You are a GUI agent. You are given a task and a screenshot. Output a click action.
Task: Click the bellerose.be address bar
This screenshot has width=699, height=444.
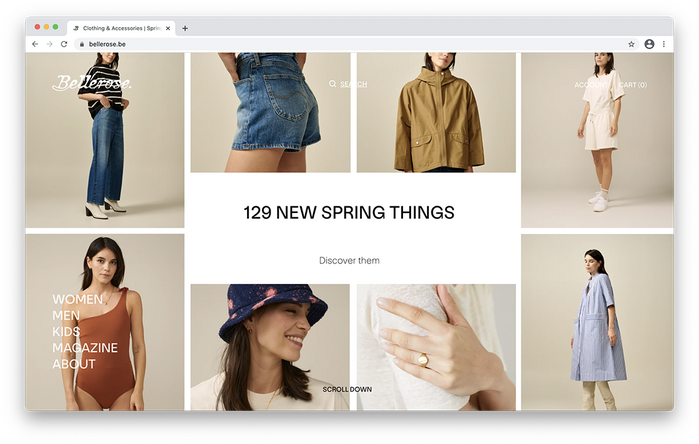tap(354, 44)
